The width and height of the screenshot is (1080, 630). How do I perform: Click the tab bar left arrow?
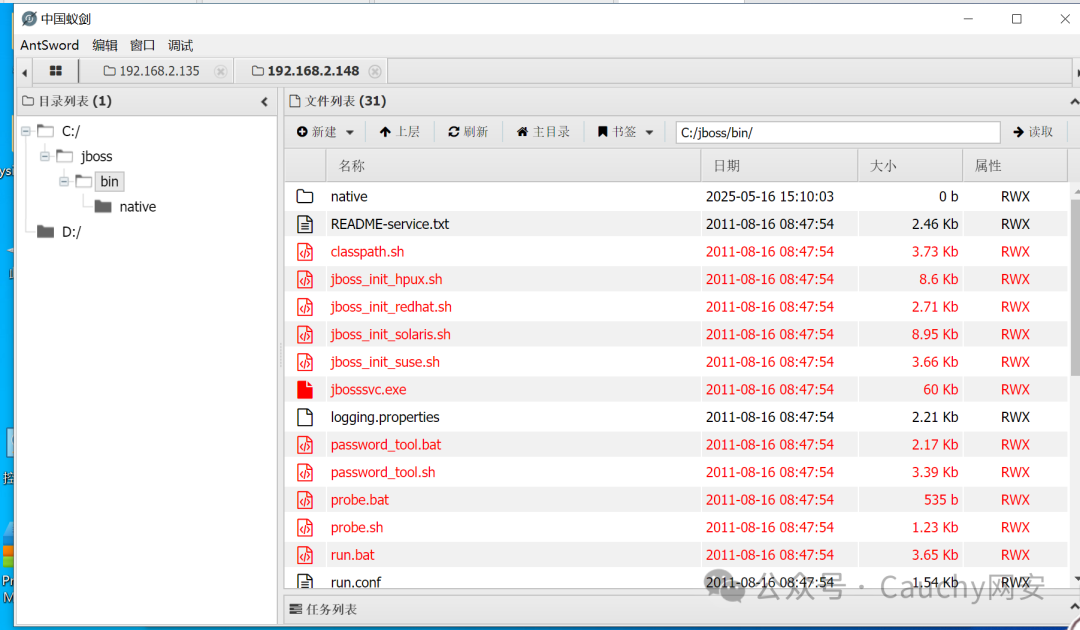pos(25,72)
